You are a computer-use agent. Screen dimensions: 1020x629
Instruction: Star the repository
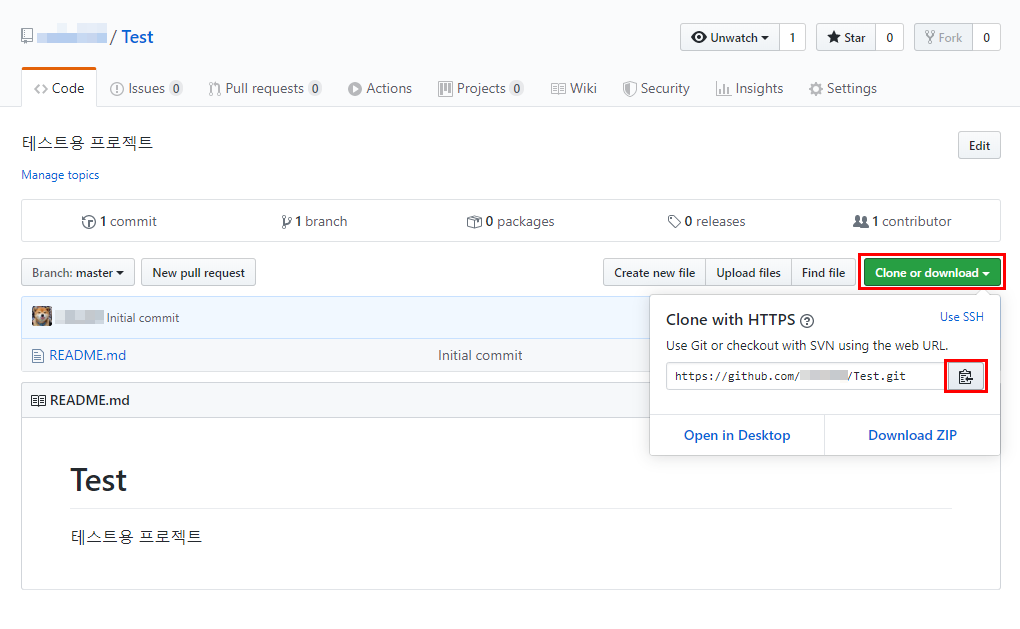coord(846,37)
